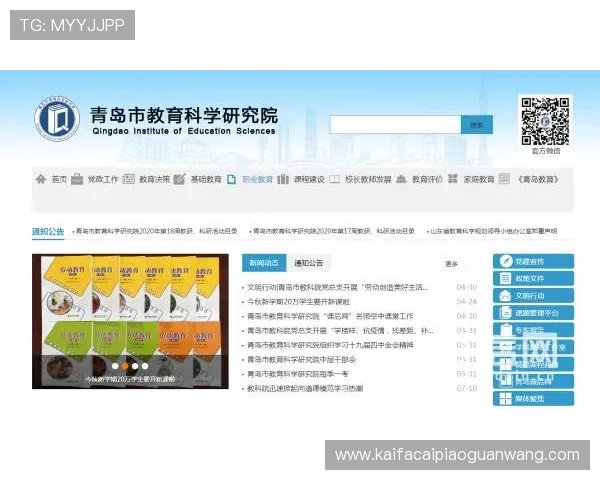Switch to the 通知公告 tab

pos(308,263)
